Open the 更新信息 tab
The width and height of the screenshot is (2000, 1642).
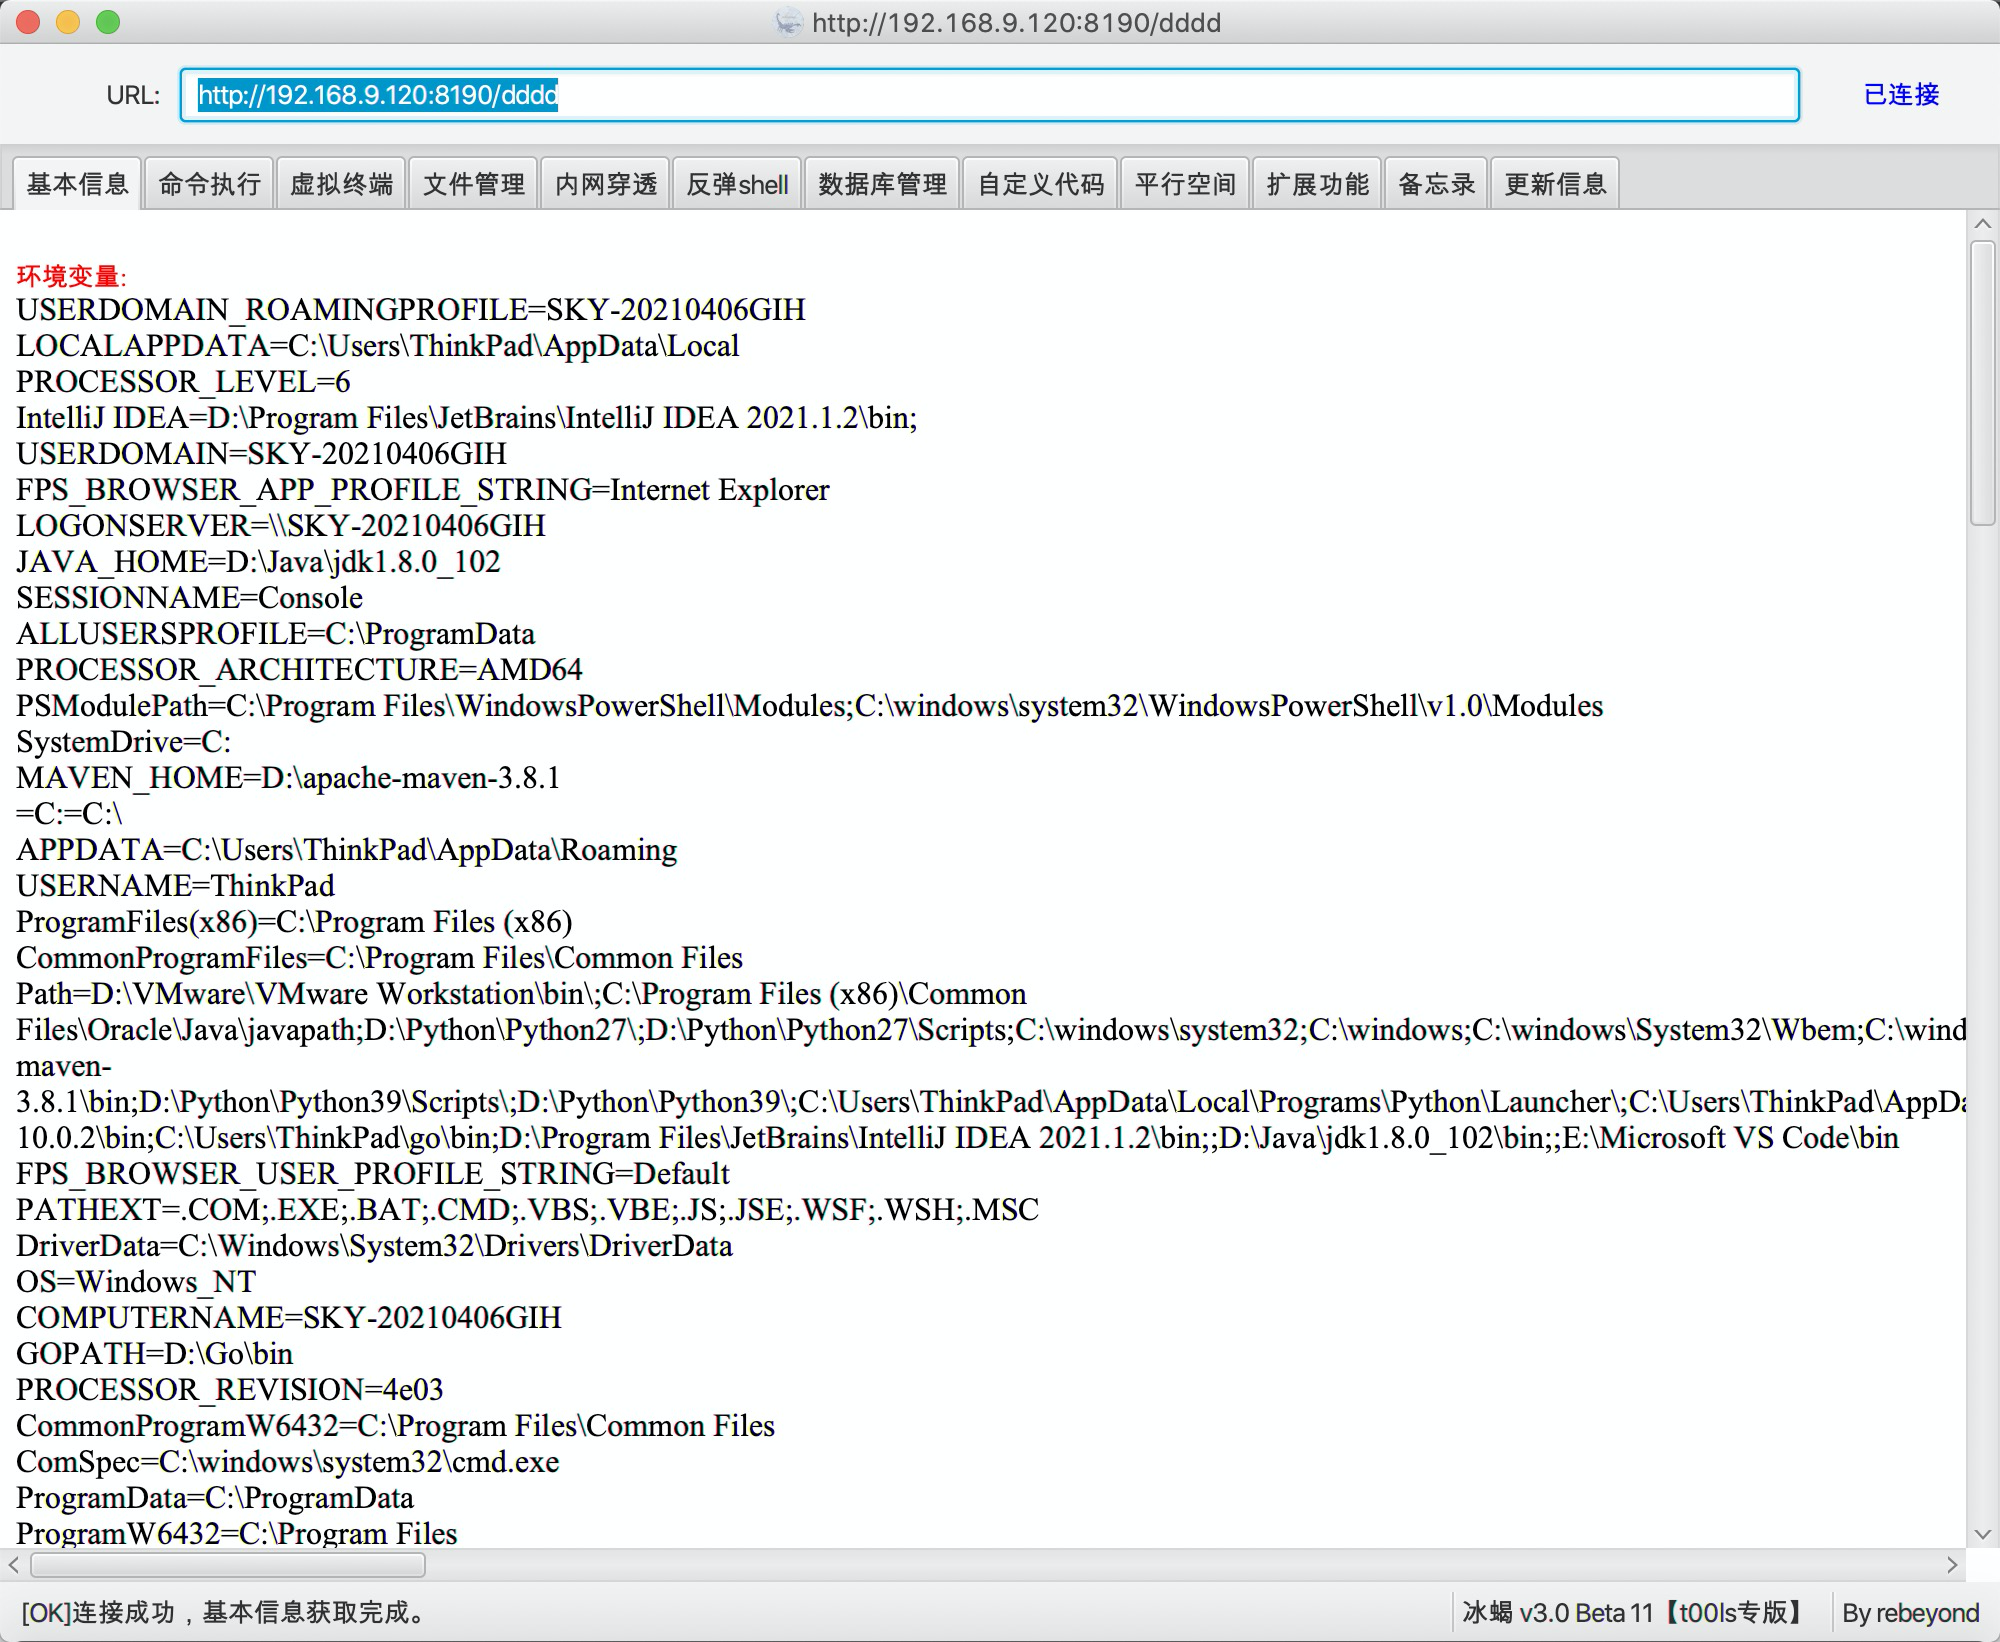pos(1555,184)
